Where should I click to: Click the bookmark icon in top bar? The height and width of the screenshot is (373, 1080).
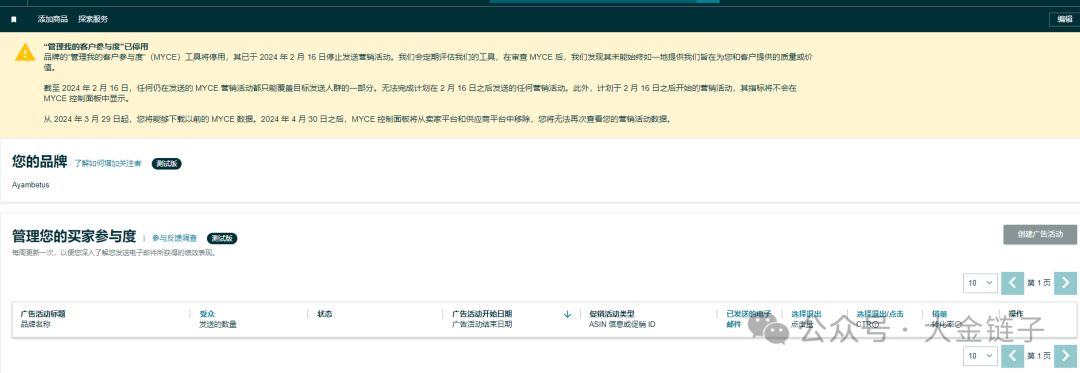point(14,20)
